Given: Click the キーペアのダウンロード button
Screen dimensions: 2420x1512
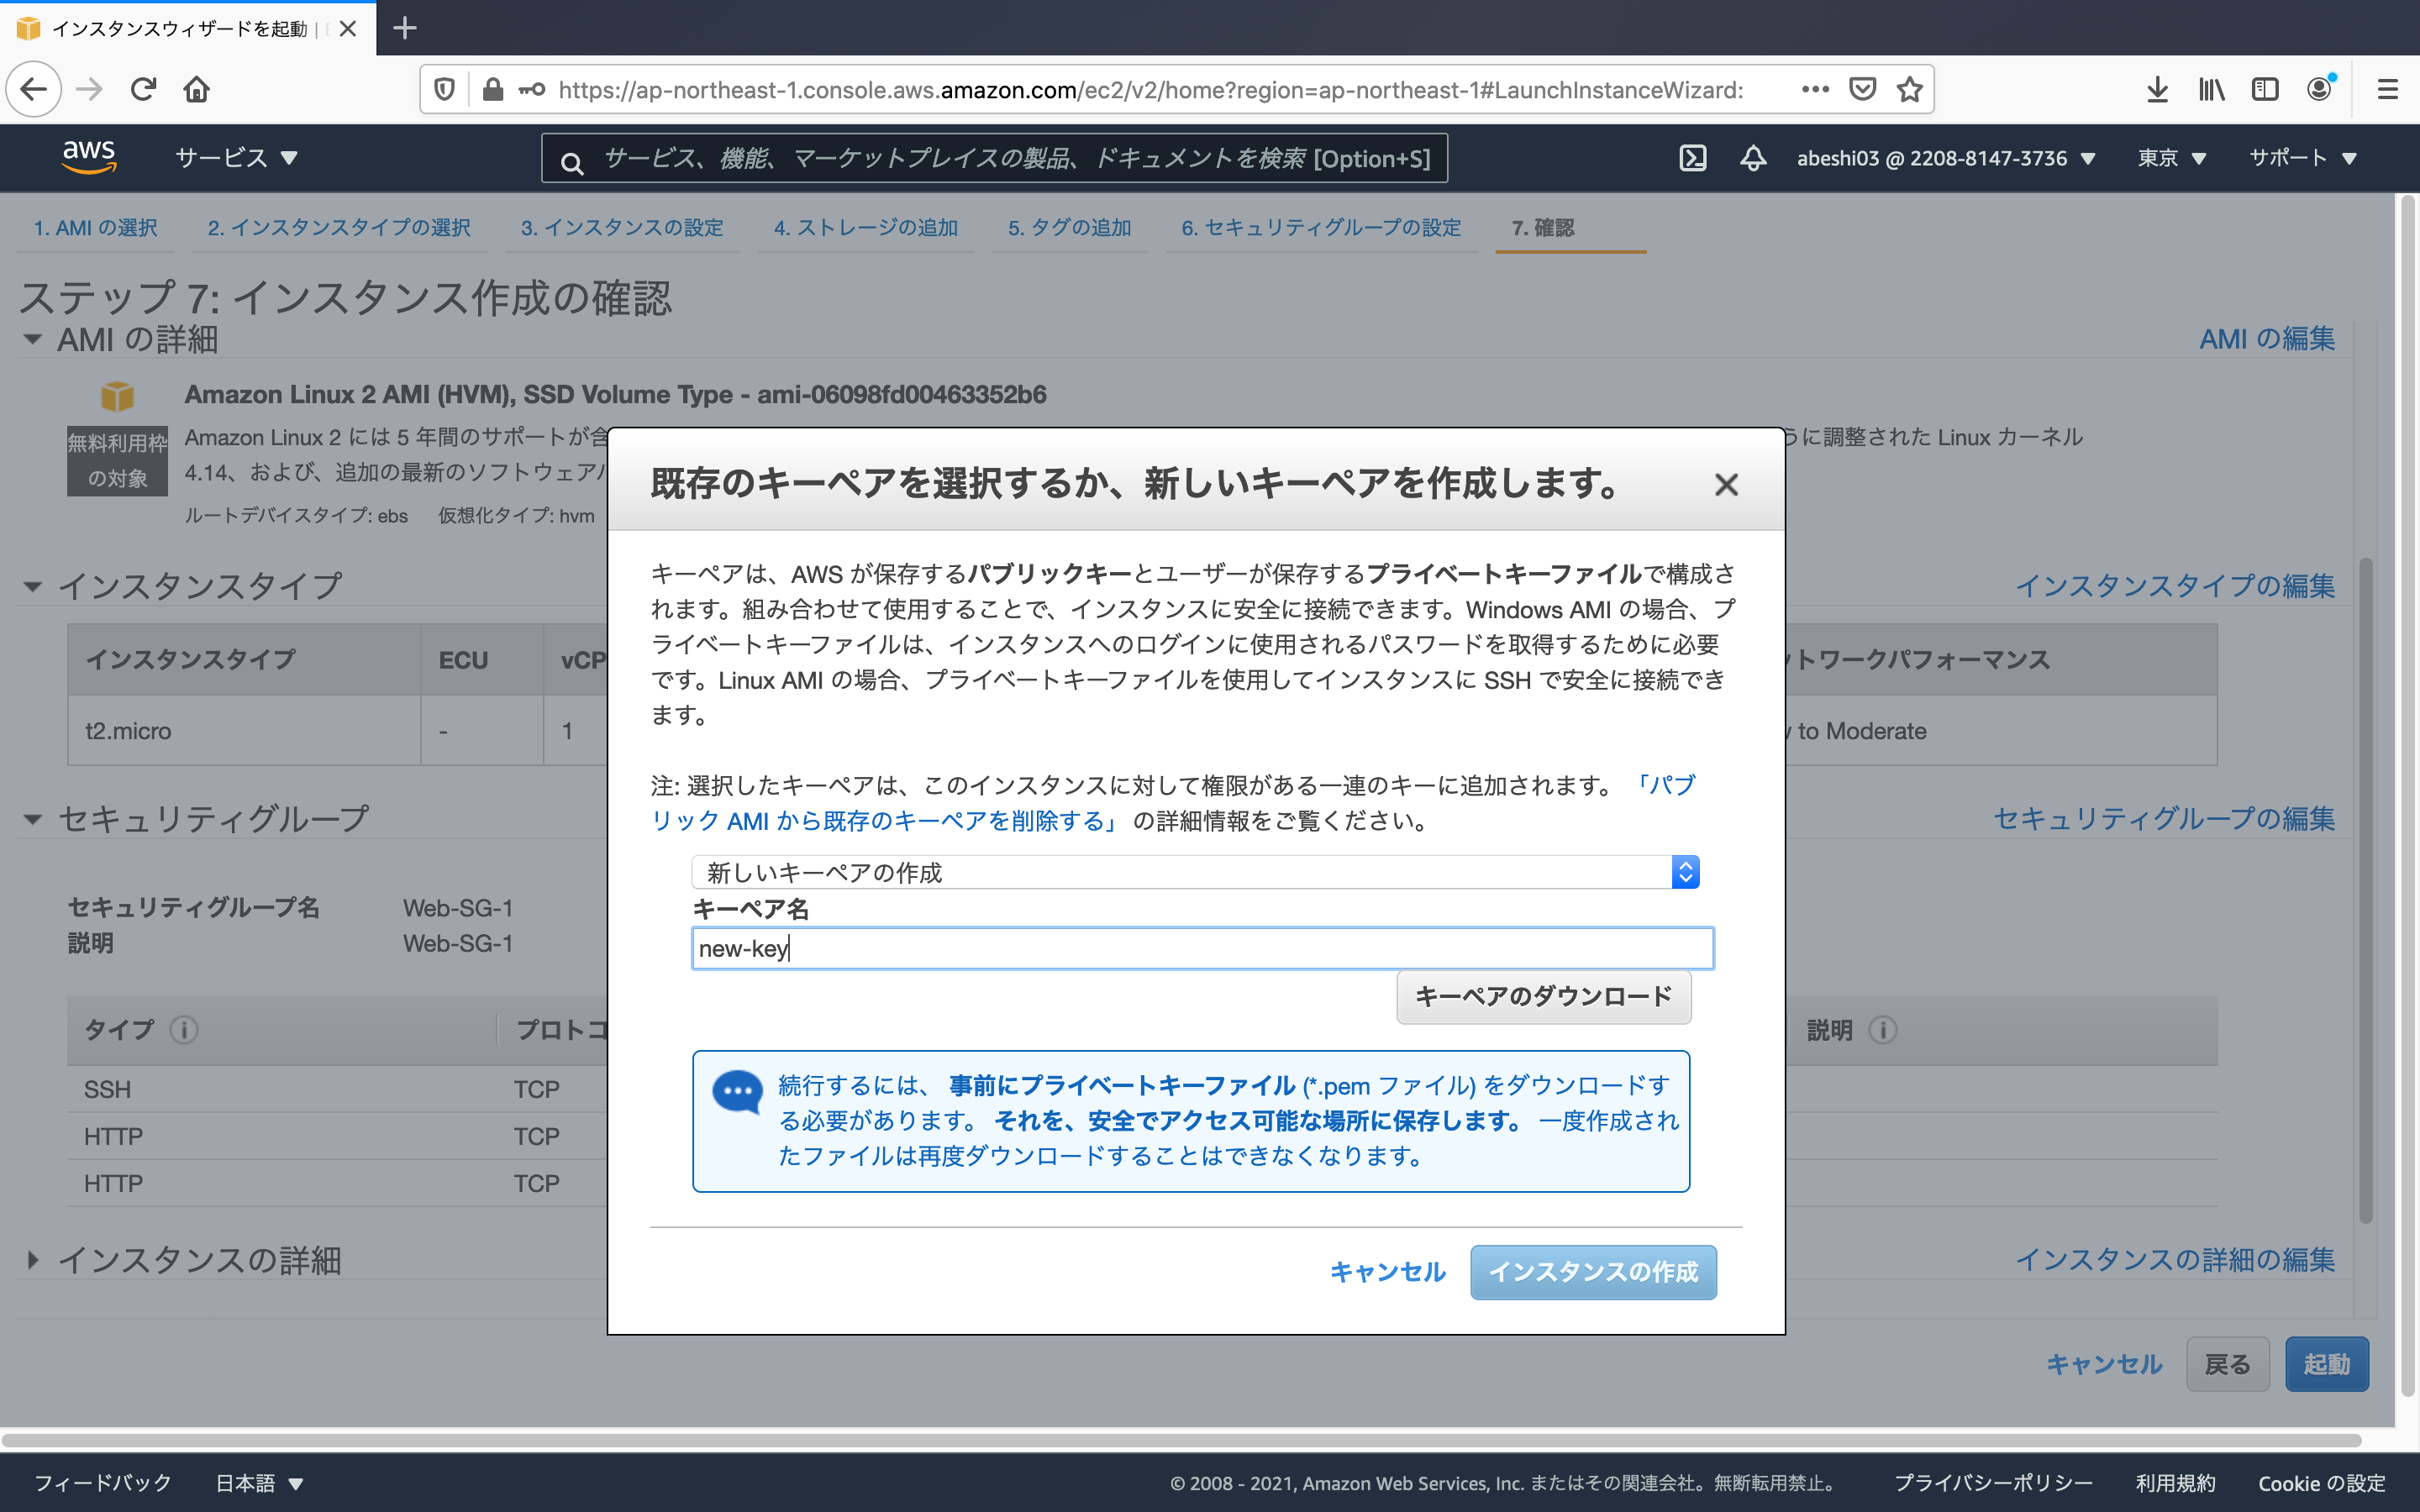Looking at the screenshot, I should 1543,996.
